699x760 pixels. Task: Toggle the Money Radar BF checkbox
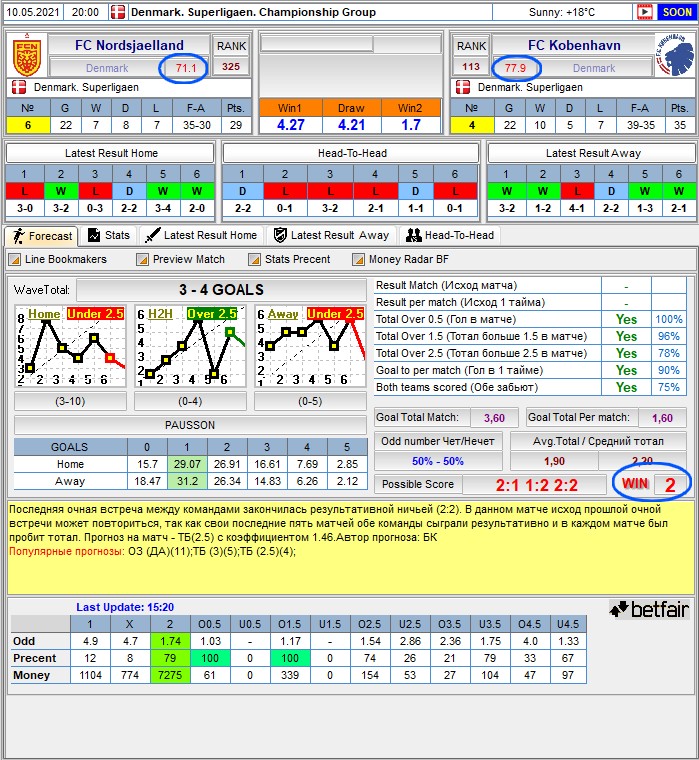358,260
